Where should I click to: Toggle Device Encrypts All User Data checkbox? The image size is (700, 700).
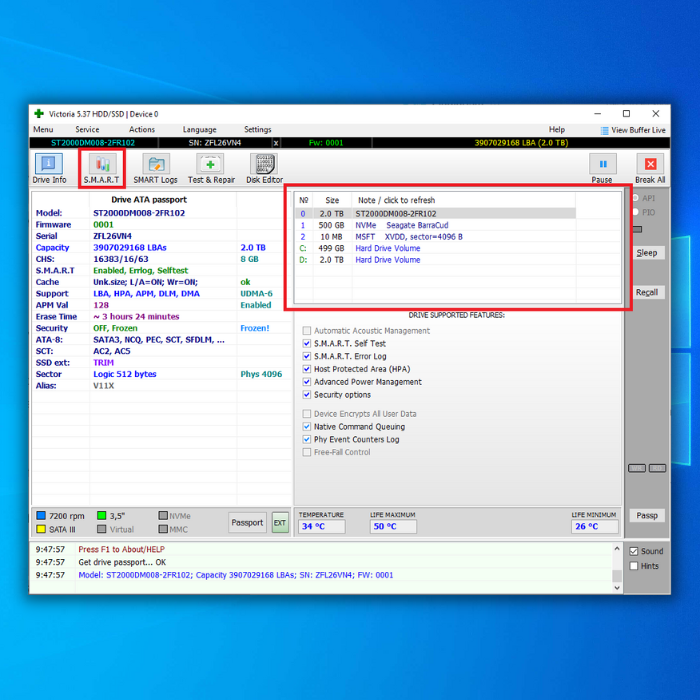tap(307, 414)
